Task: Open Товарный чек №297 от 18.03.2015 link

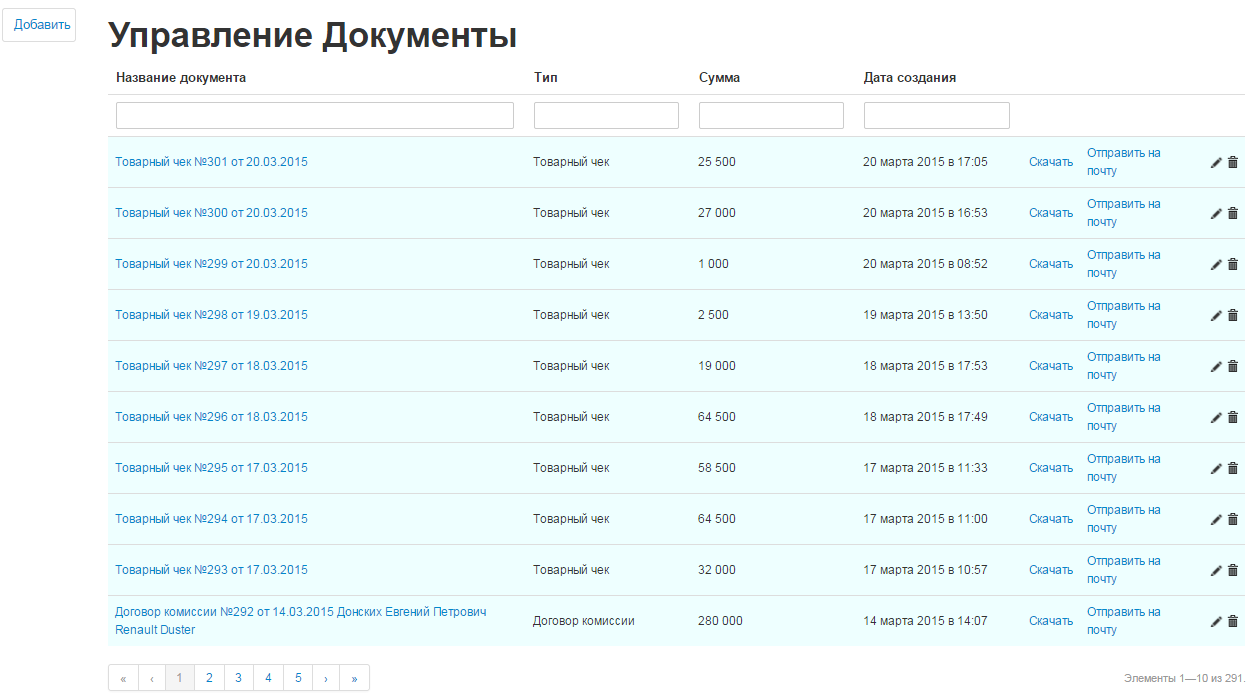Action: pyautogui.click(x=211, y=366)
